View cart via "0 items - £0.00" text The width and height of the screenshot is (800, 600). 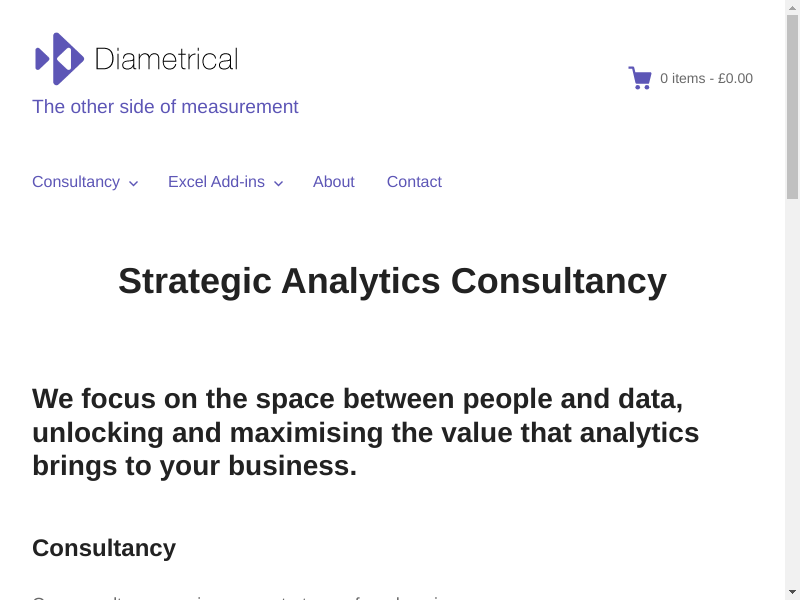coord(706,78)
